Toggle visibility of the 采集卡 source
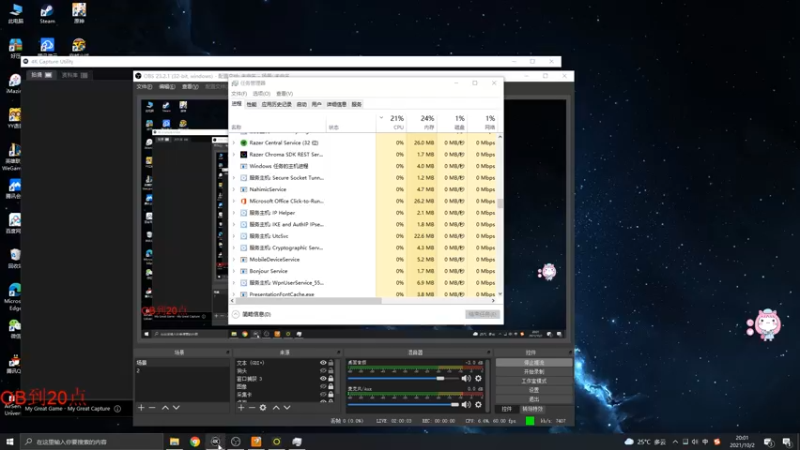The width and height of the screenshot is (800, 450). 323,394
